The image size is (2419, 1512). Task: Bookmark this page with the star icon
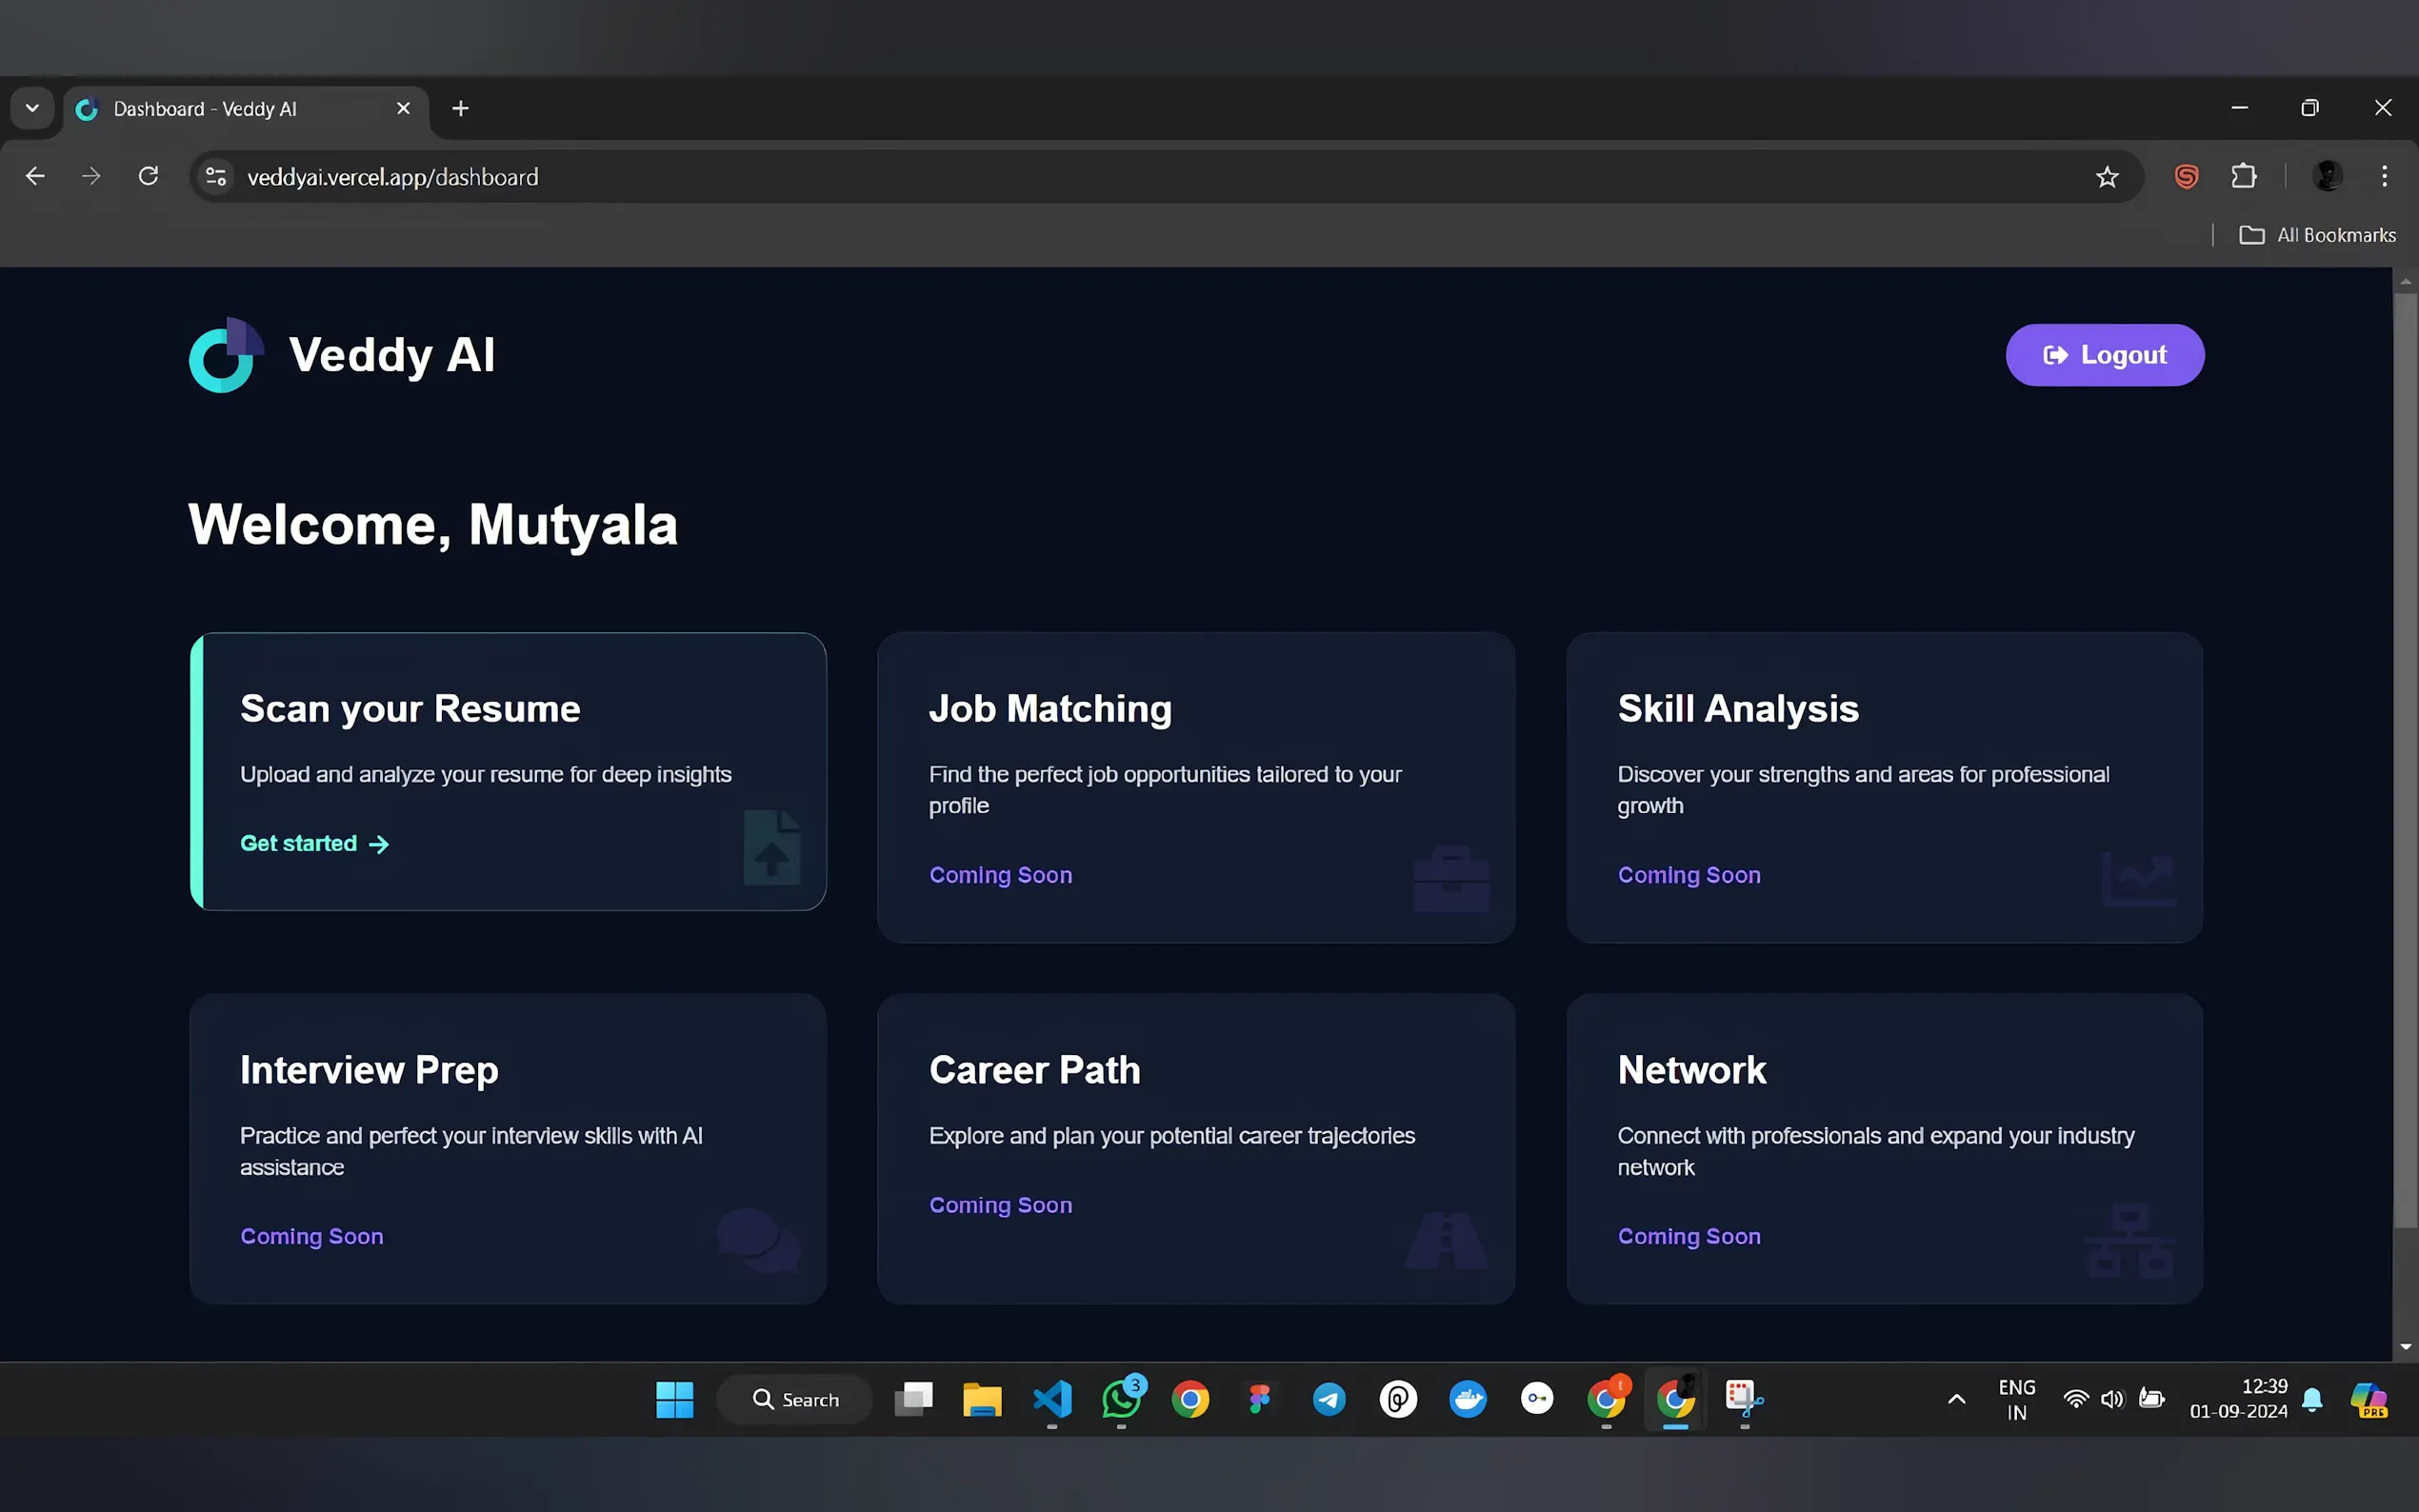click(2107, 177)
